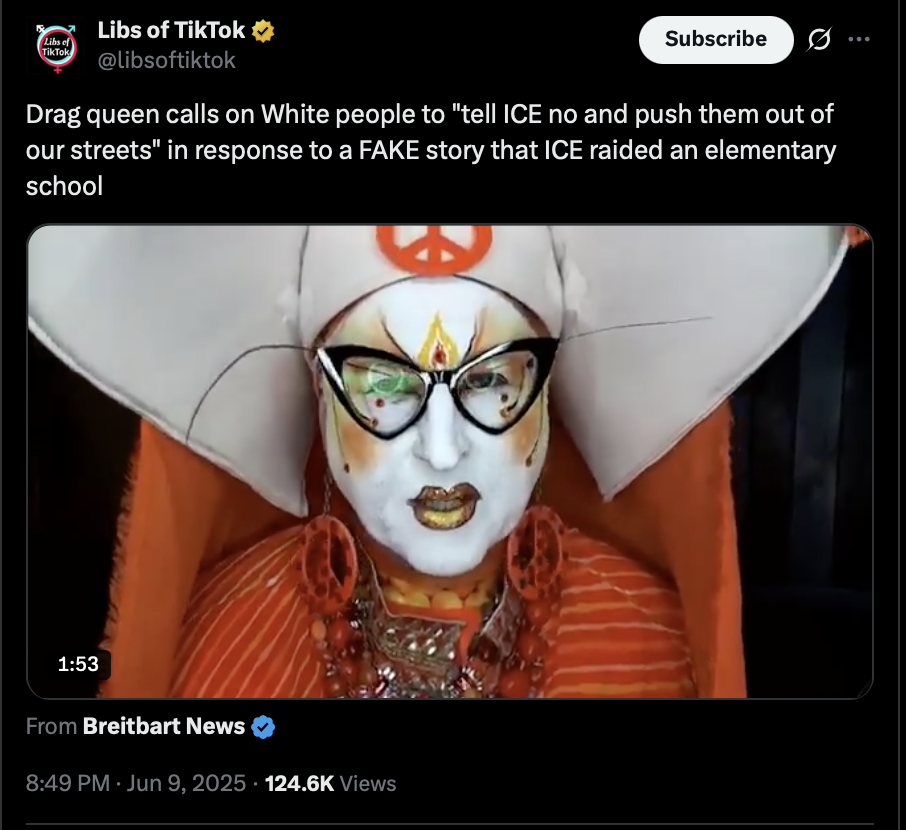906x830 pixels.
Task: Click the From label under the video
Action: pyautogui.click(x=51, y=727)
